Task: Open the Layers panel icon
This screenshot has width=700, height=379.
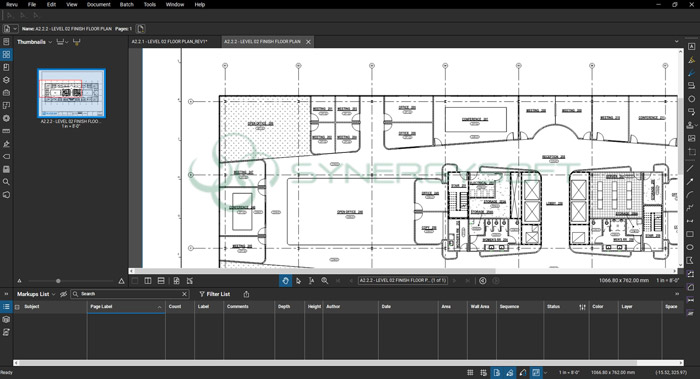Action: point(6,80)
